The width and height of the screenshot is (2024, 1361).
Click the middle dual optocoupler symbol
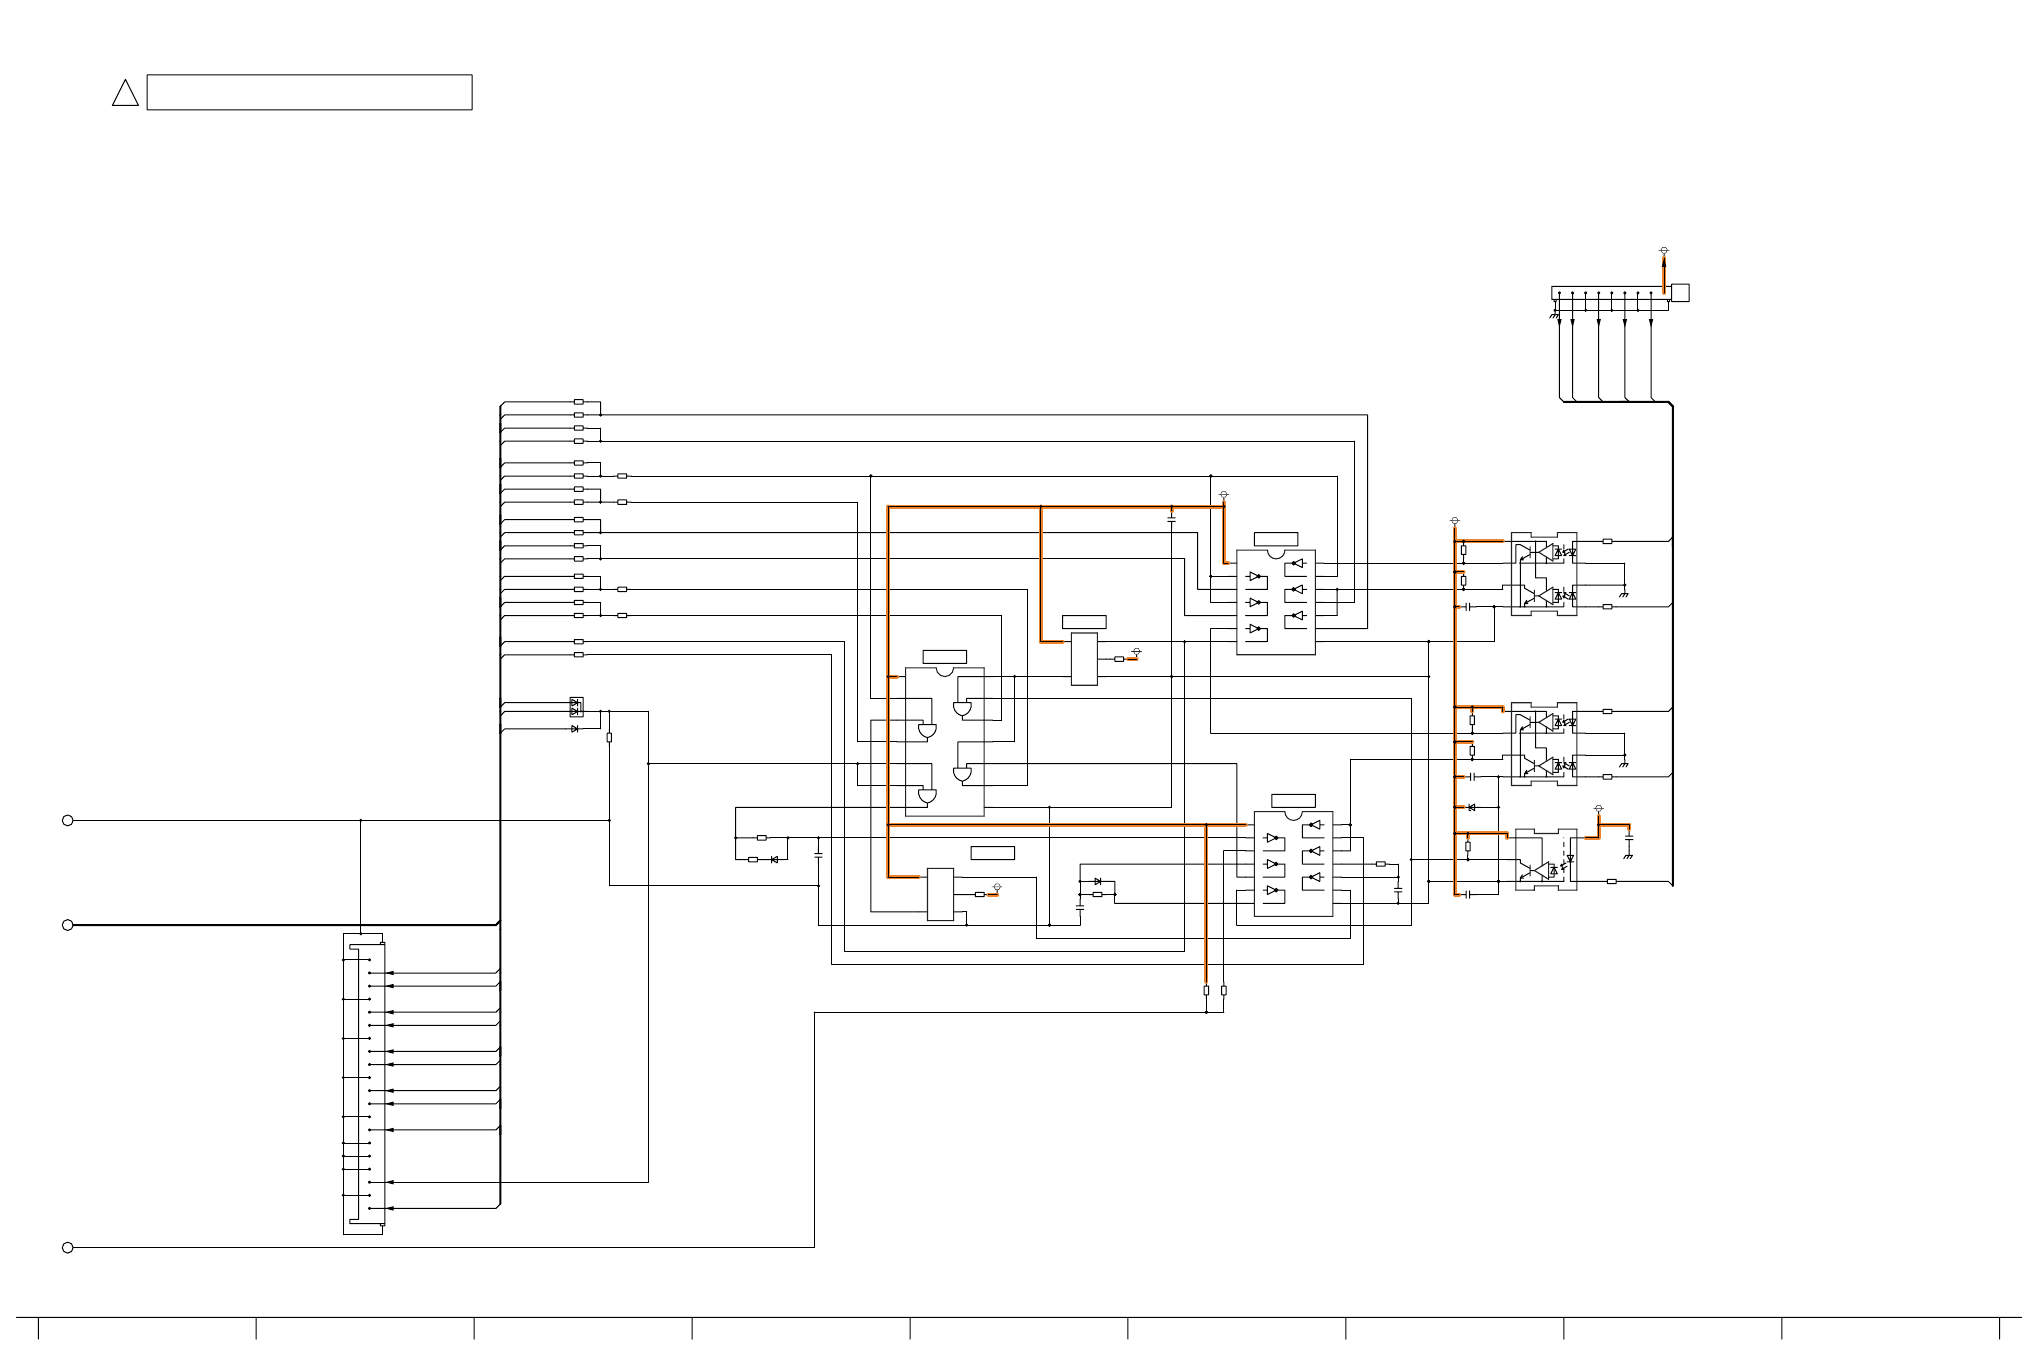pos(1543,744)
